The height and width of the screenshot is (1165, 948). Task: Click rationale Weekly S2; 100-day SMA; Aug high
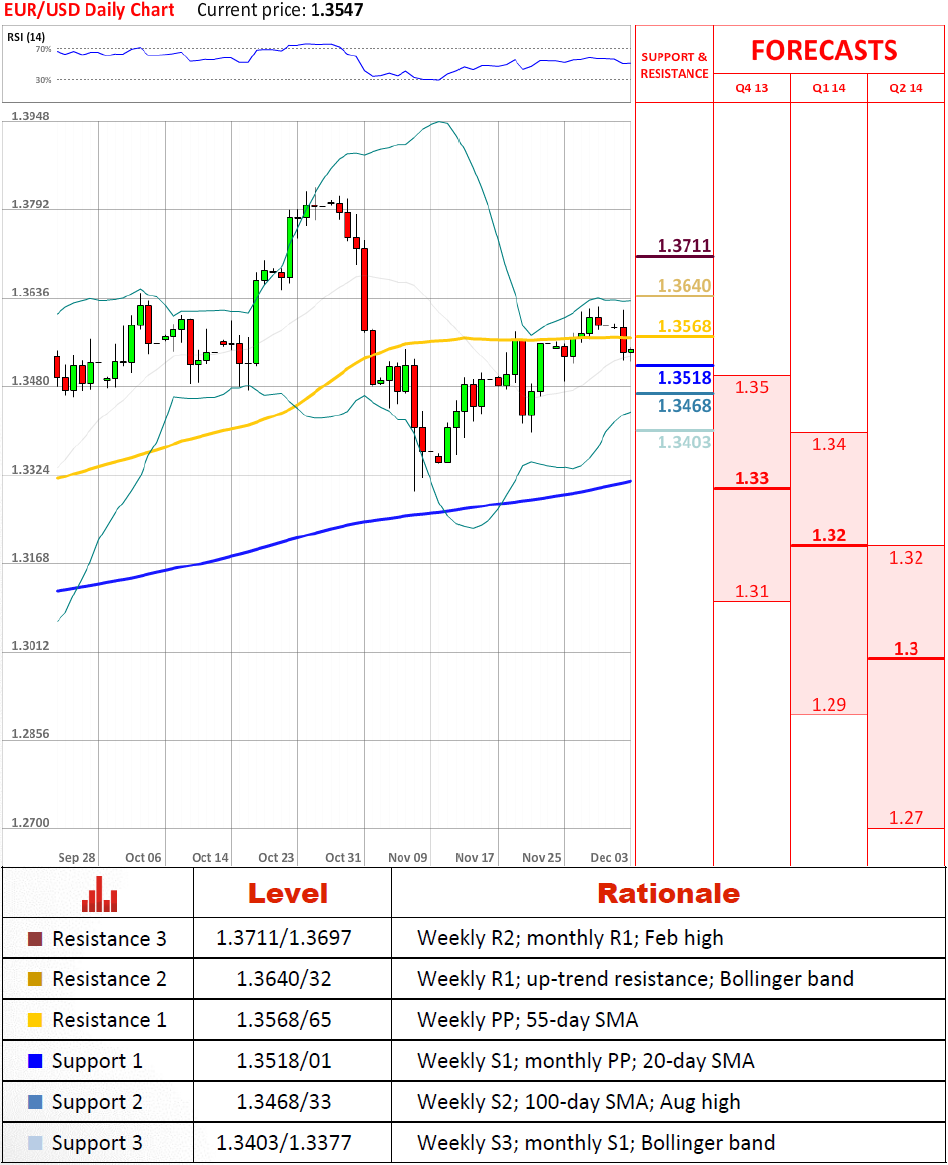579,1102
